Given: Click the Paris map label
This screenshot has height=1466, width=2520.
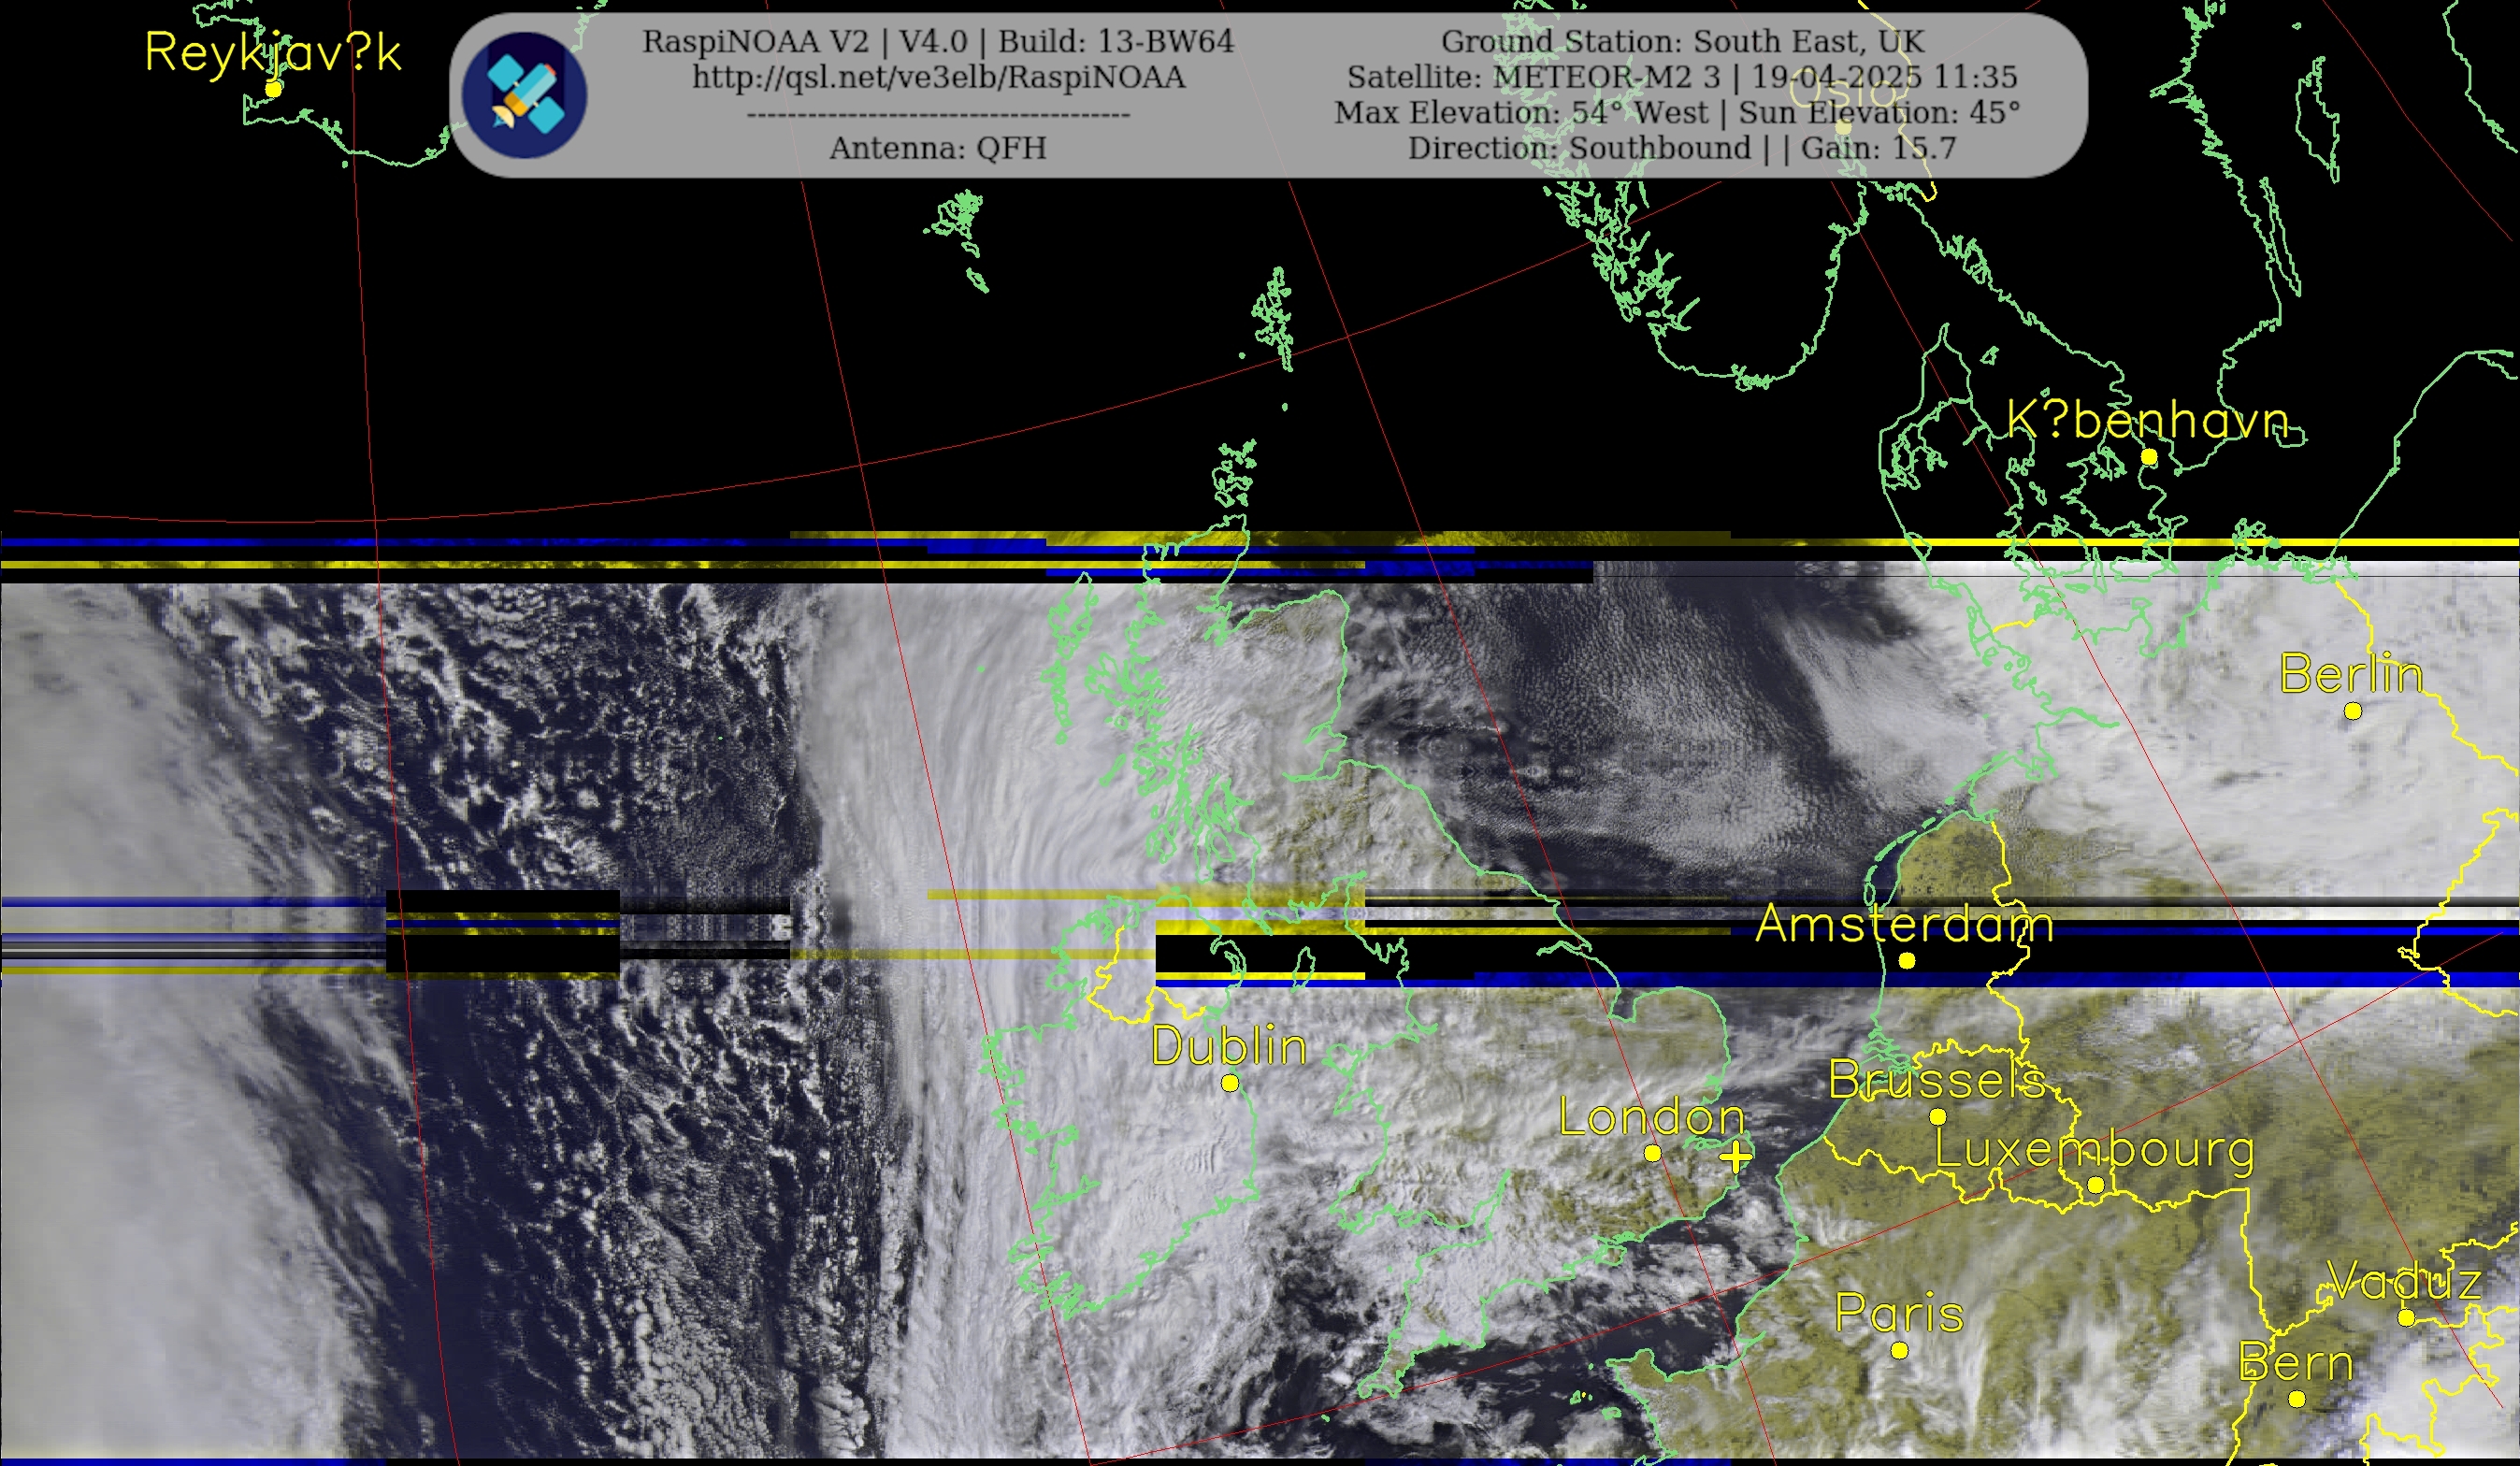Looking at the screenshot, I should (x=1899, y=1313).
